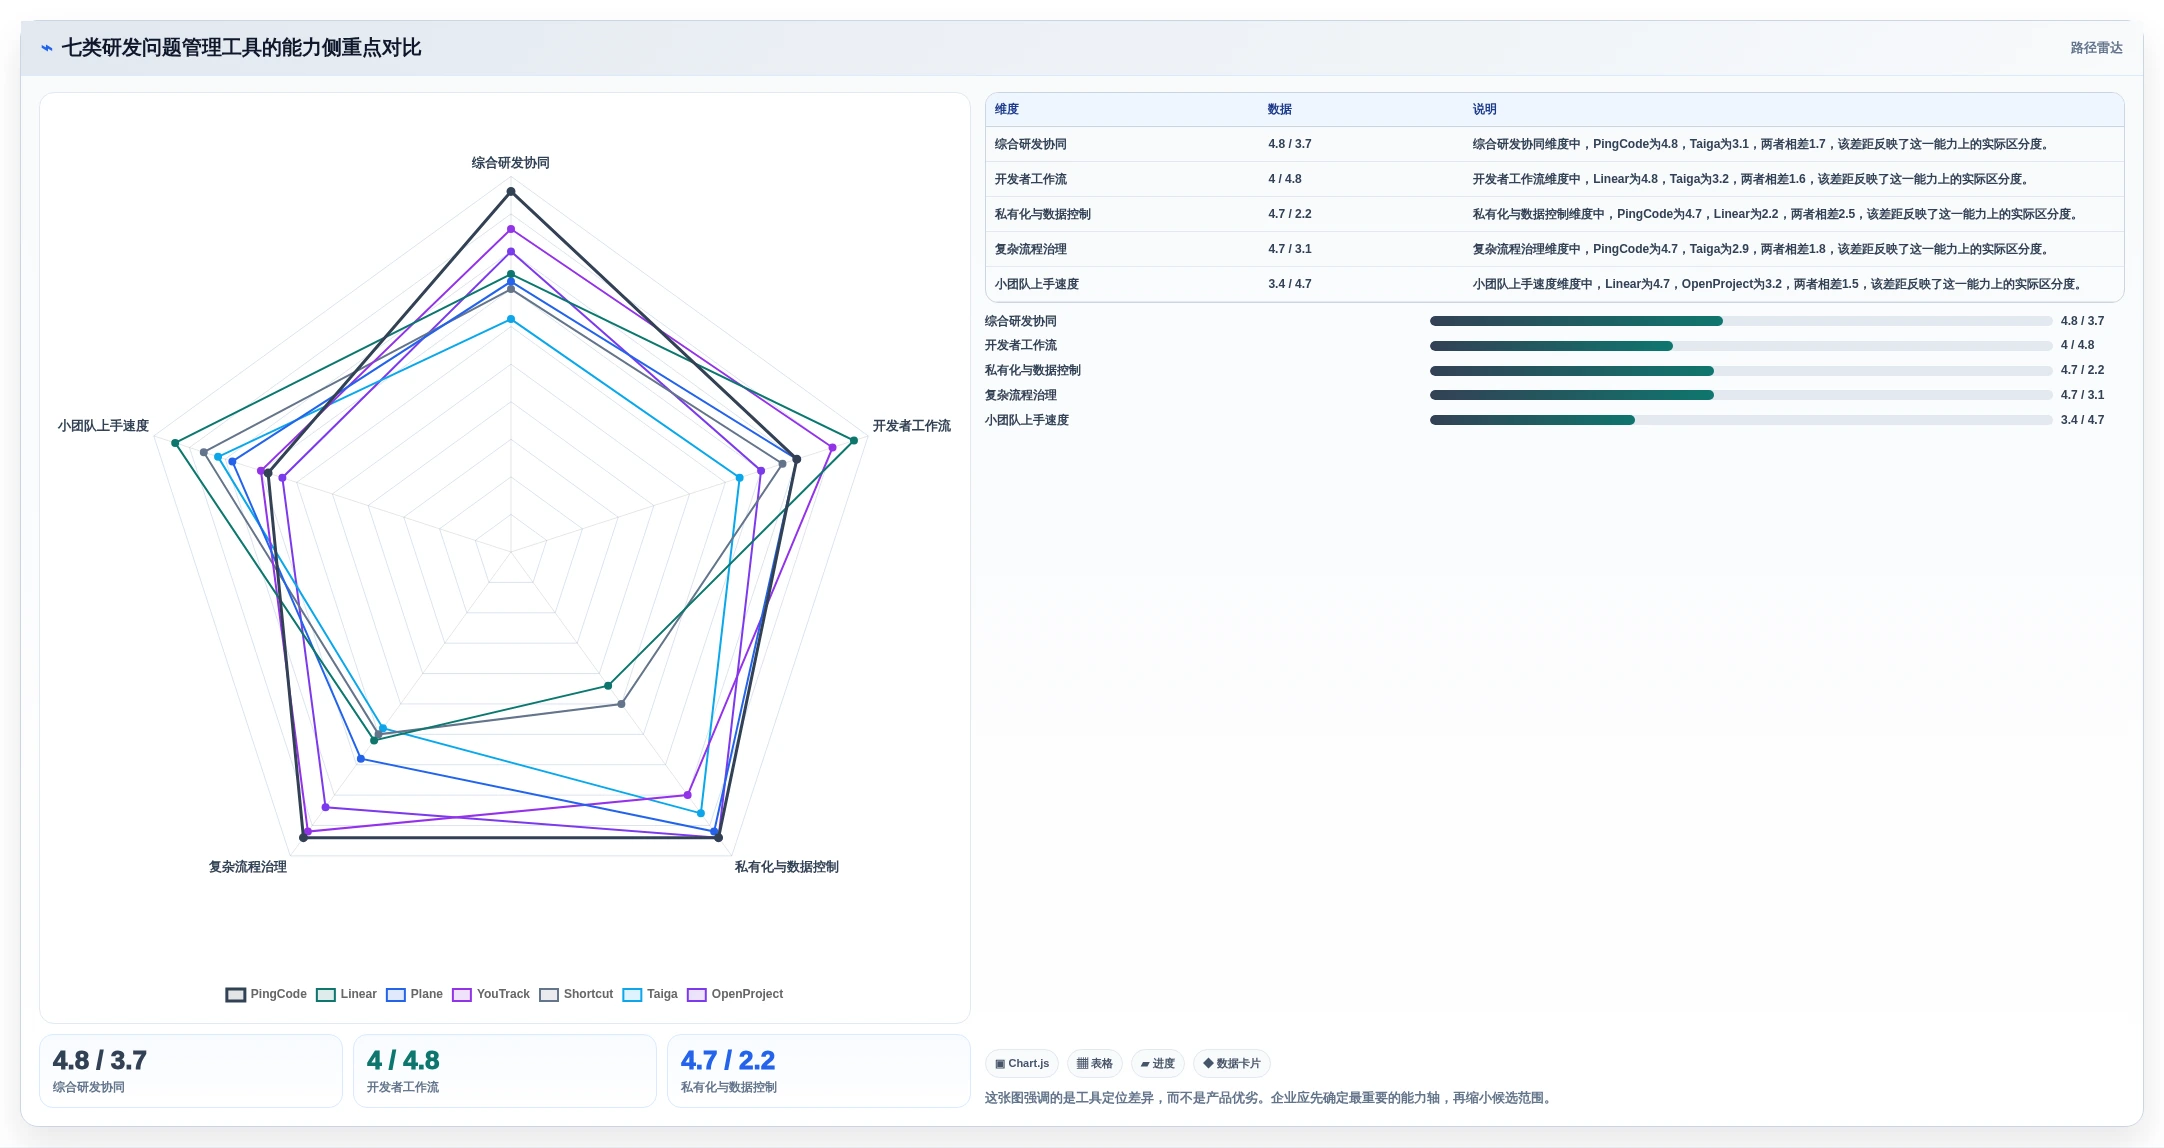Click the 私有化与数据控制 radar axis label
Image resolution: width=2164 pixels, height=1148 pixels.
(x=787, y=867)
